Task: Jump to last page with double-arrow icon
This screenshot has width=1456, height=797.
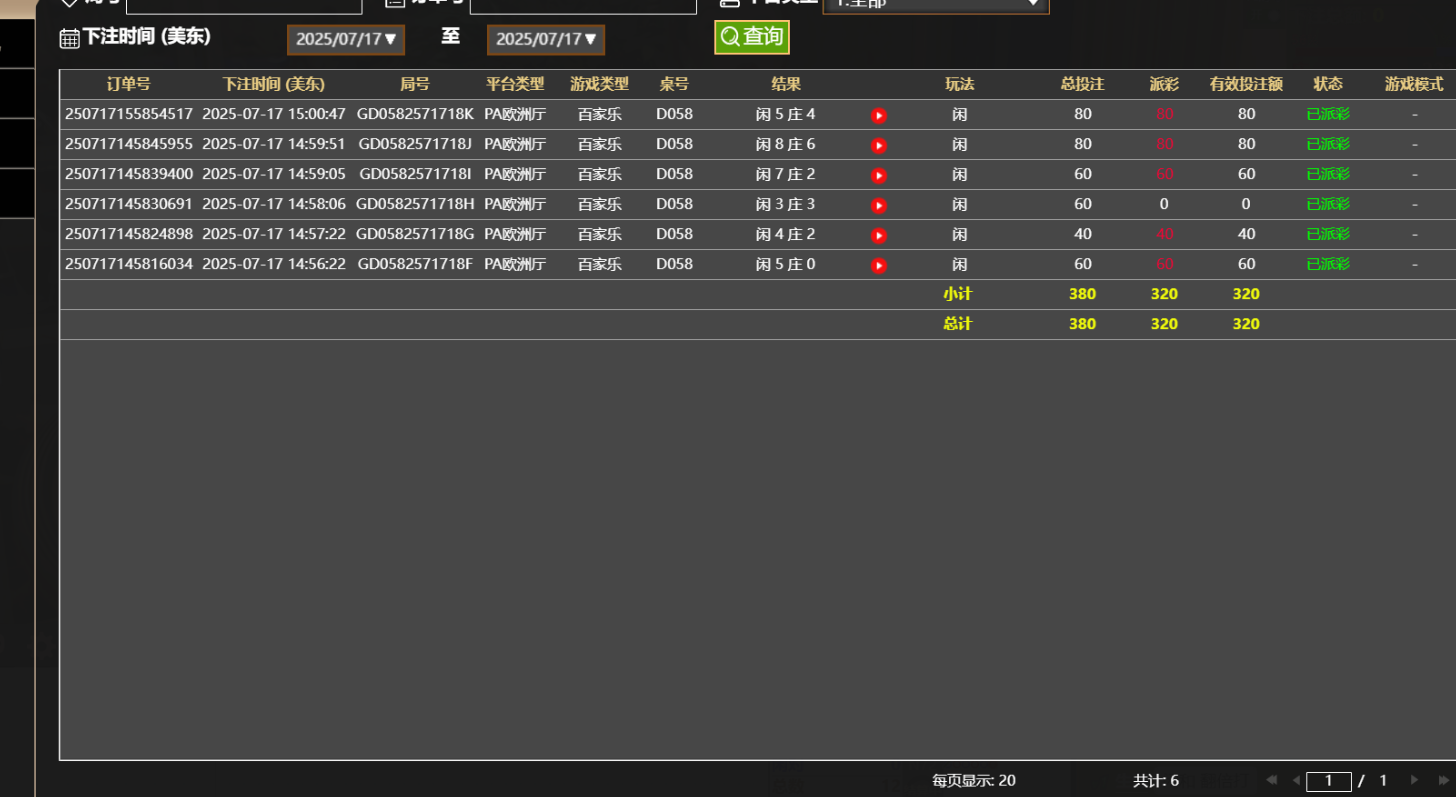Action: coord(1443,780)
